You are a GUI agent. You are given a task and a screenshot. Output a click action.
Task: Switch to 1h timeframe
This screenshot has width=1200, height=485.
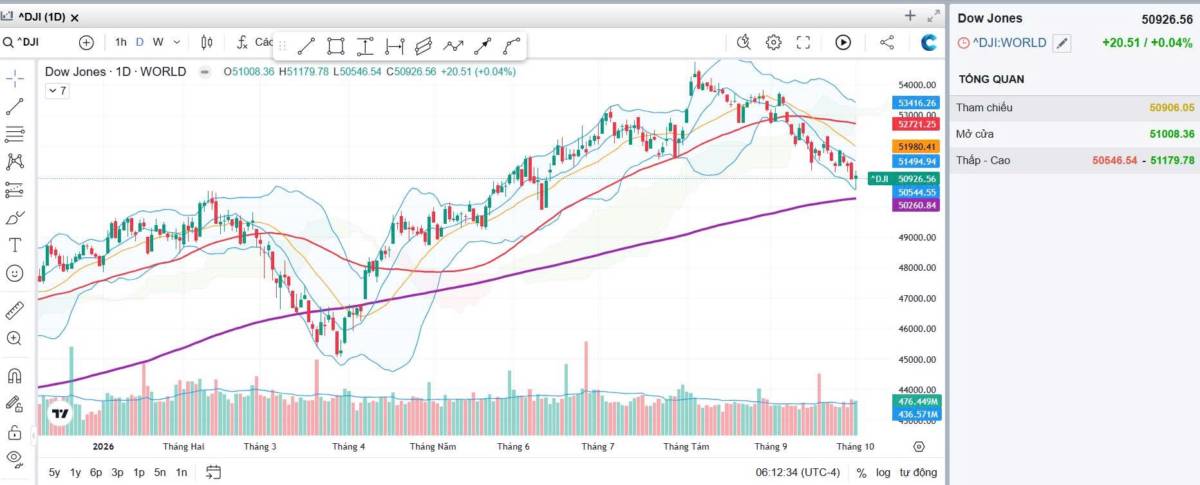tap(120, 42)
